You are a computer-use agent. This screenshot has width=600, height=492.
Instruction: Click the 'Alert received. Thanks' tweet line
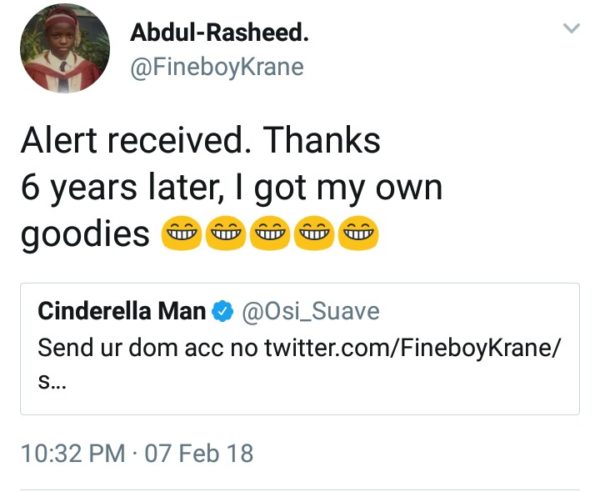(x=200, y=140)
